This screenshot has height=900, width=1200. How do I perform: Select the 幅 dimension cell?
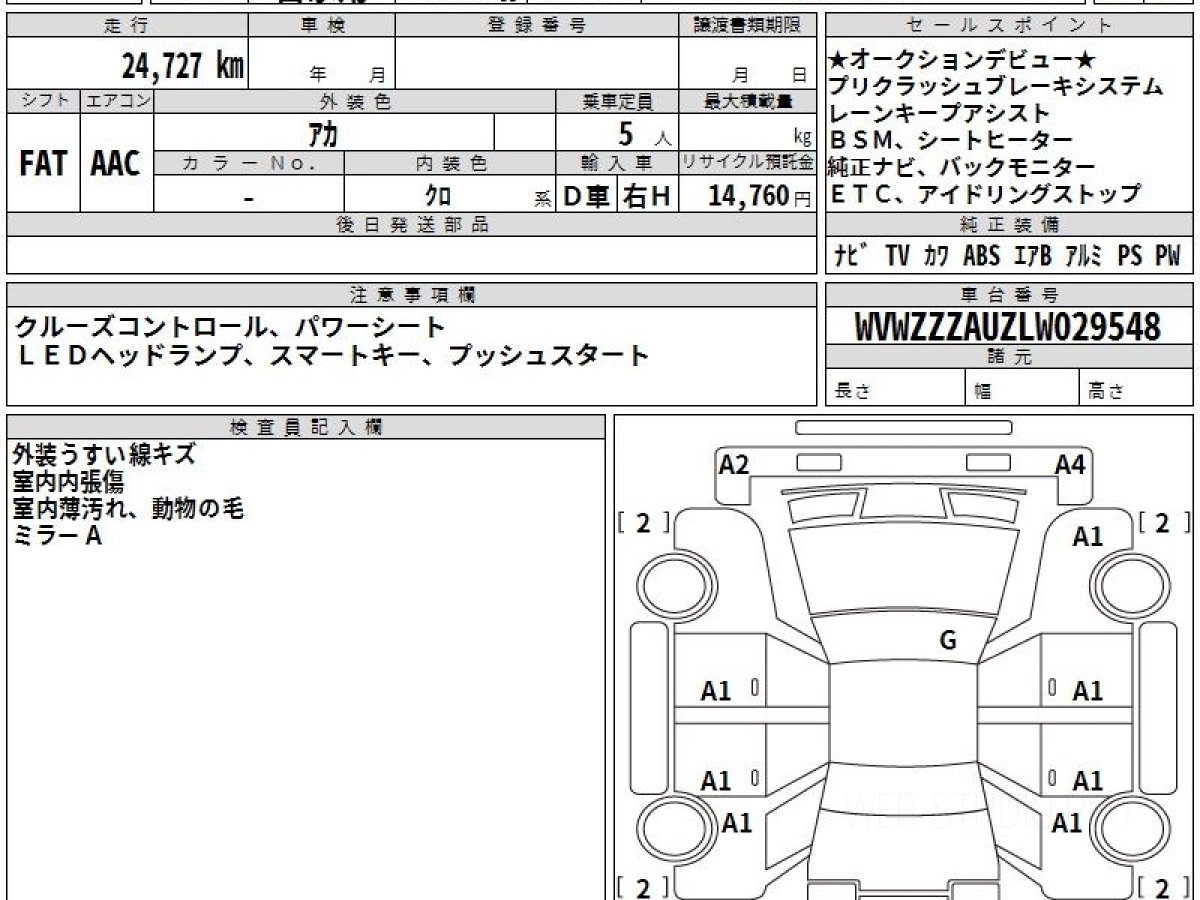[1022, 388]
